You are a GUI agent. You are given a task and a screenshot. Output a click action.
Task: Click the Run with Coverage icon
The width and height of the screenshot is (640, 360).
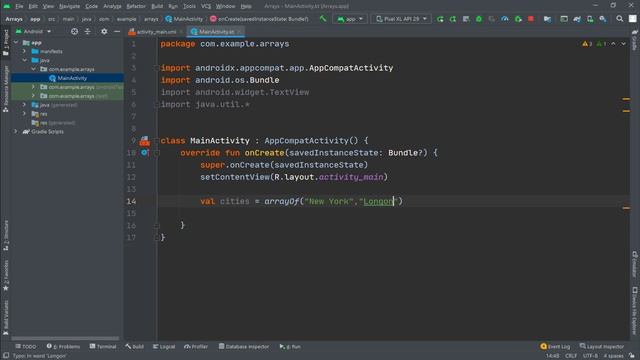click(492, 19)
